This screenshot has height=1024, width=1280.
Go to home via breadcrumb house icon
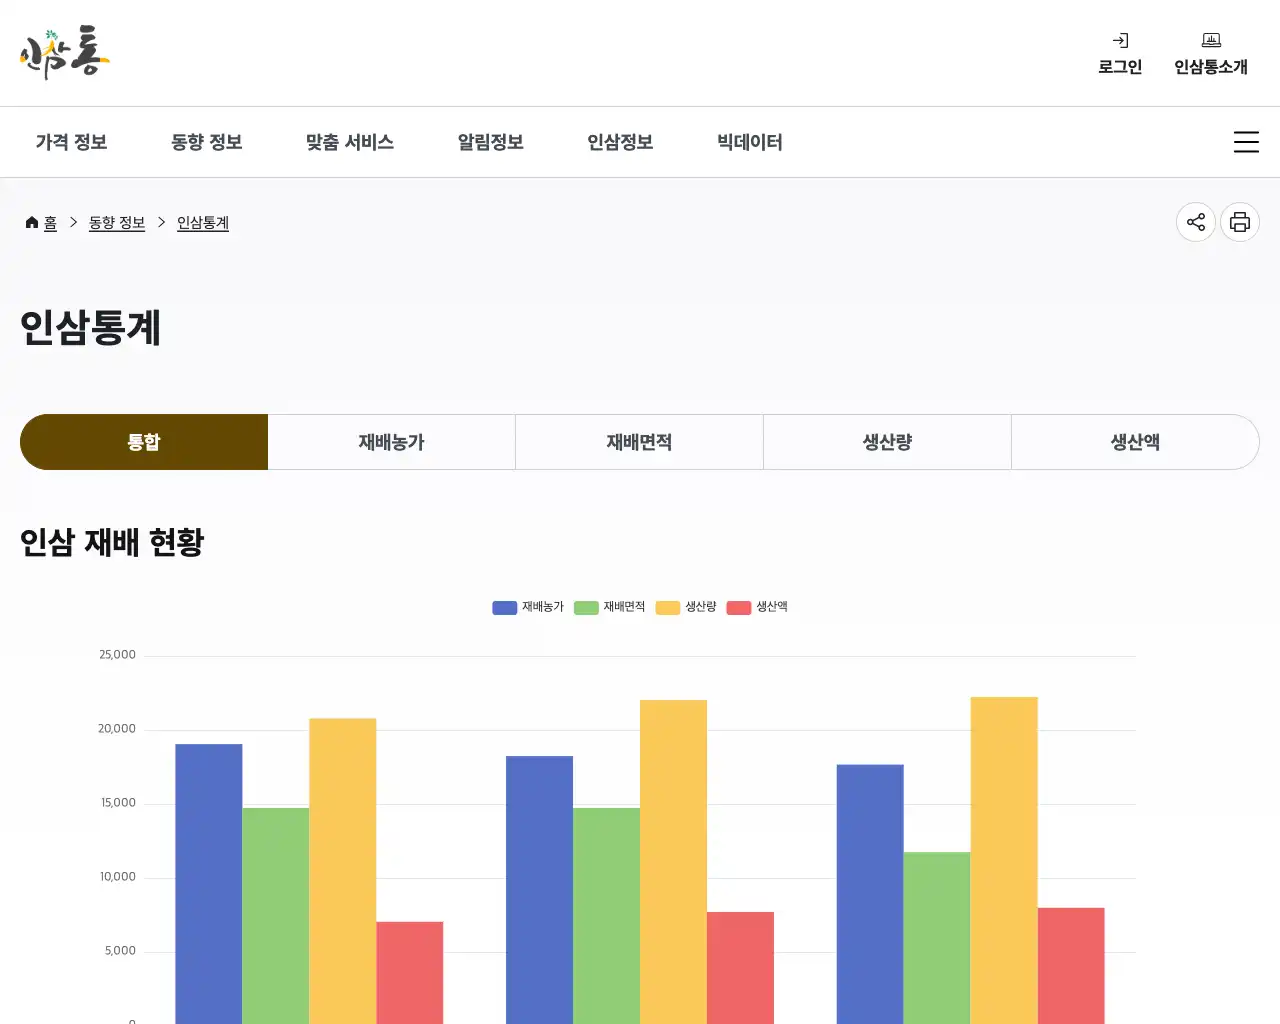click(x=32, y=222)
